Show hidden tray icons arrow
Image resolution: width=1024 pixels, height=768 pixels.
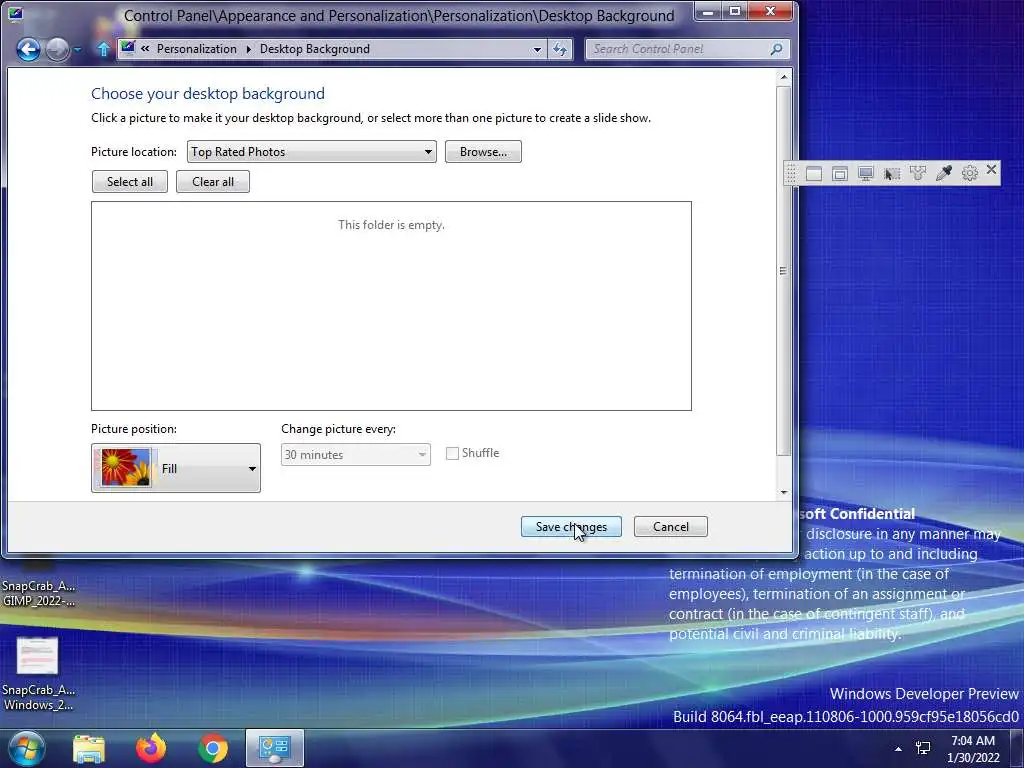coord(899,749)
